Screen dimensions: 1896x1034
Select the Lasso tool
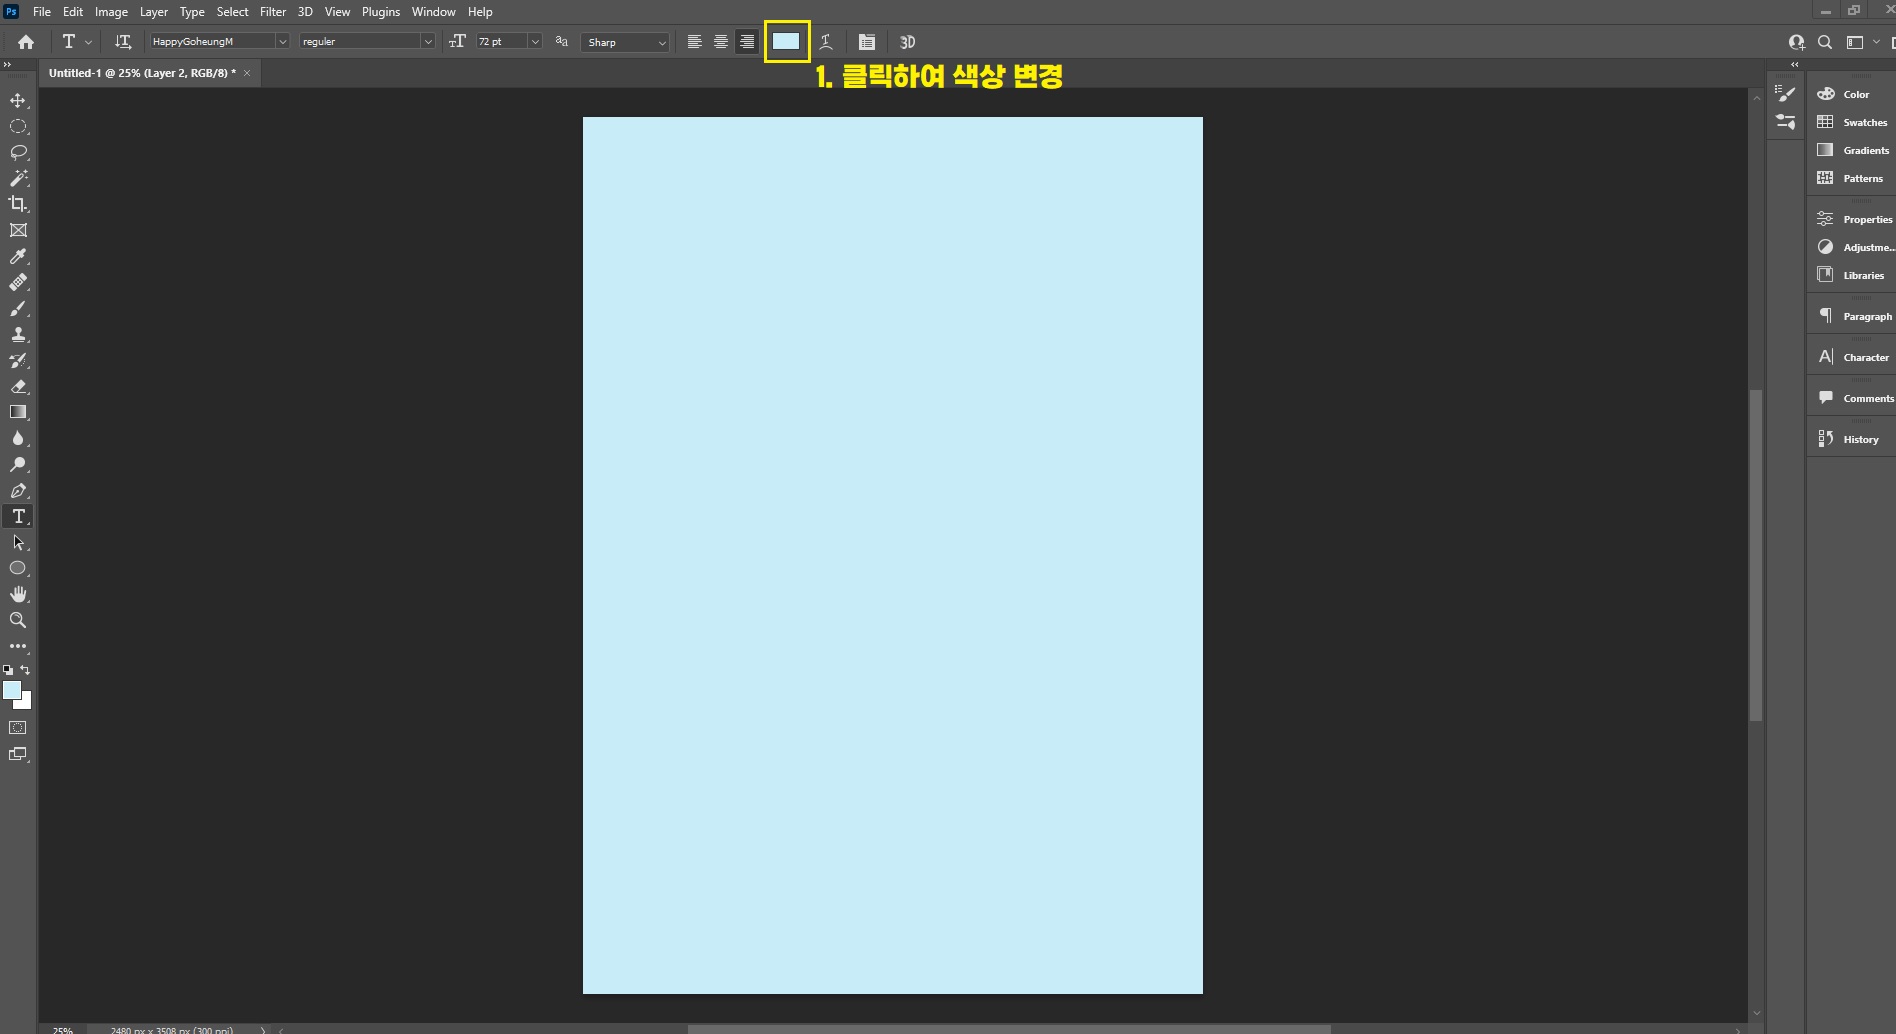(18, 152)
